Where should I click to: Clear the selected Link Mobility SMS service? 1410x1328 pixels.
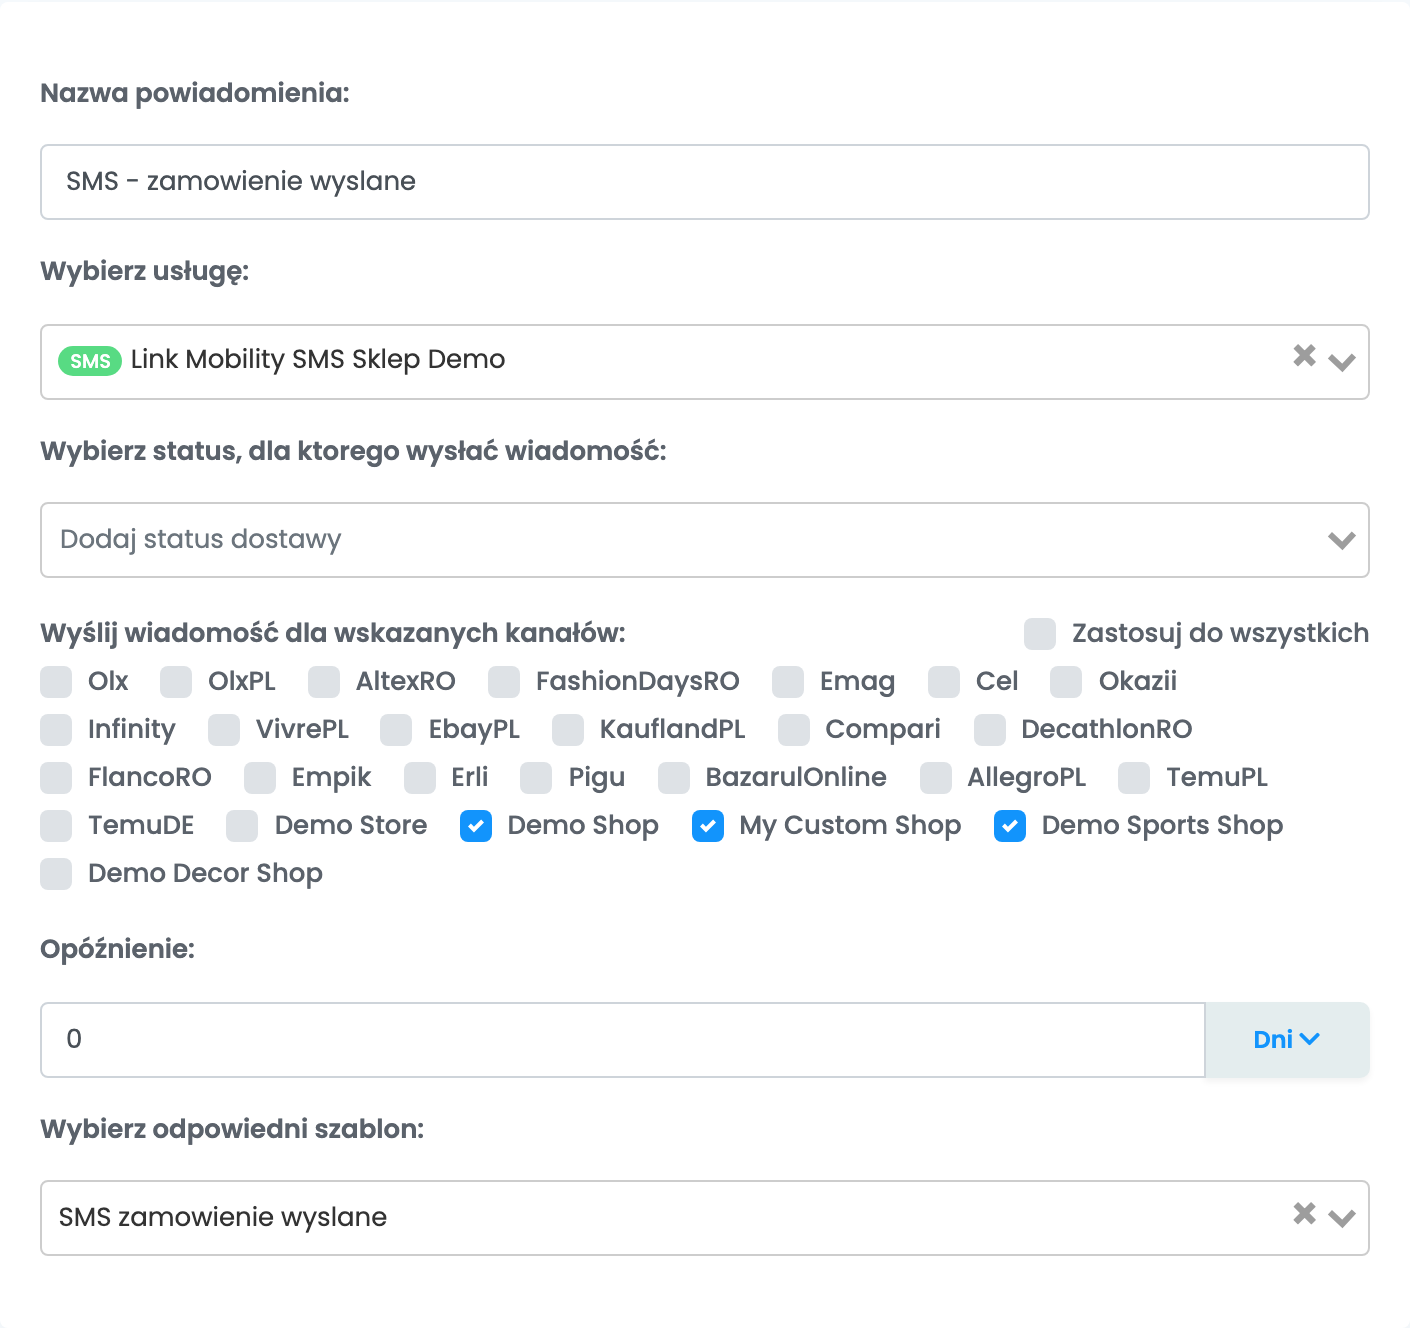pos(1304,356)
